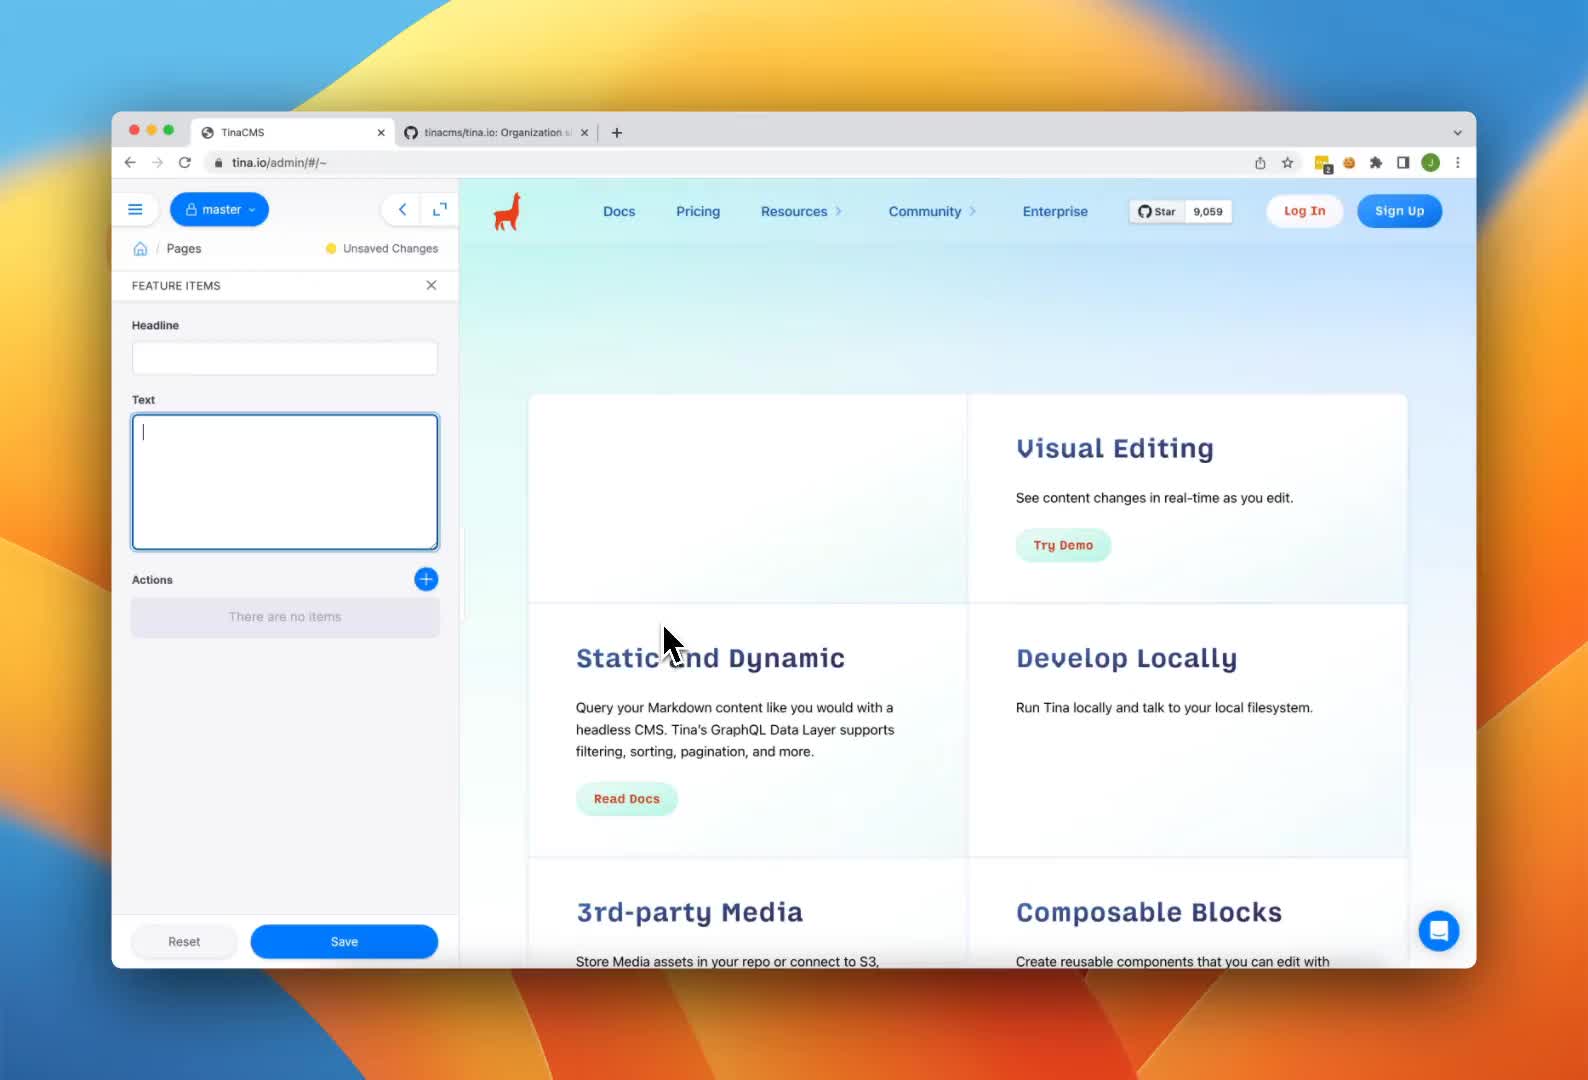This screenshot has height=1080, width=1588.
Task: Bookmark this page with star icon
Action: point(1288,162)
